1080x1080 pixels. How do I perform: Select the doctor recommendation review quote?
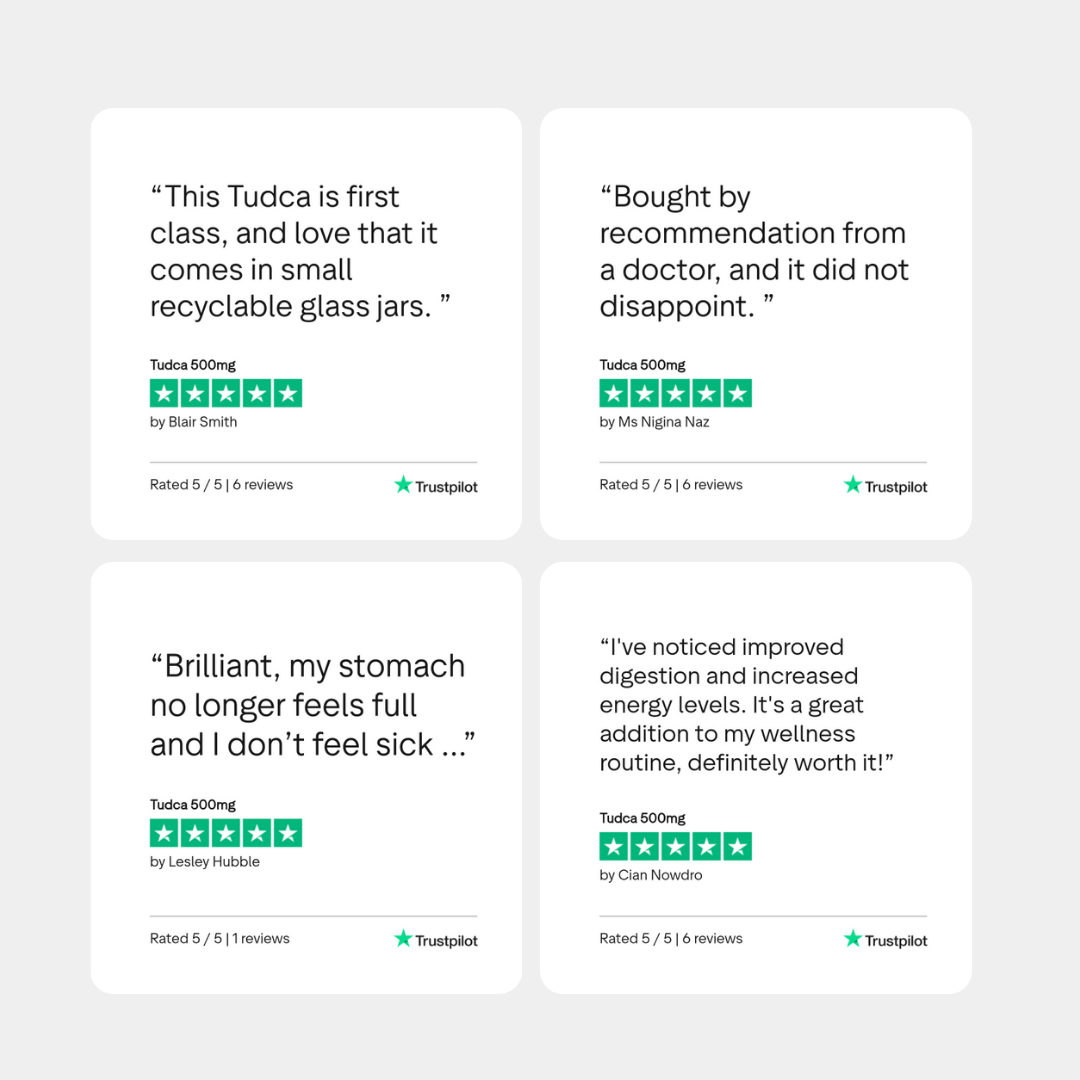753,251
